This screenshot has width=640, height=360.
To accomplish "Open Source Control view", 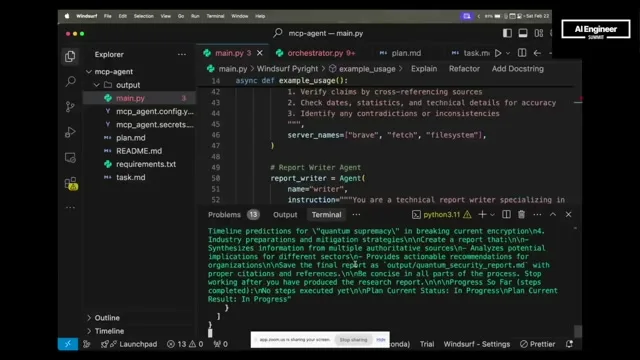I will click(70, 107).
